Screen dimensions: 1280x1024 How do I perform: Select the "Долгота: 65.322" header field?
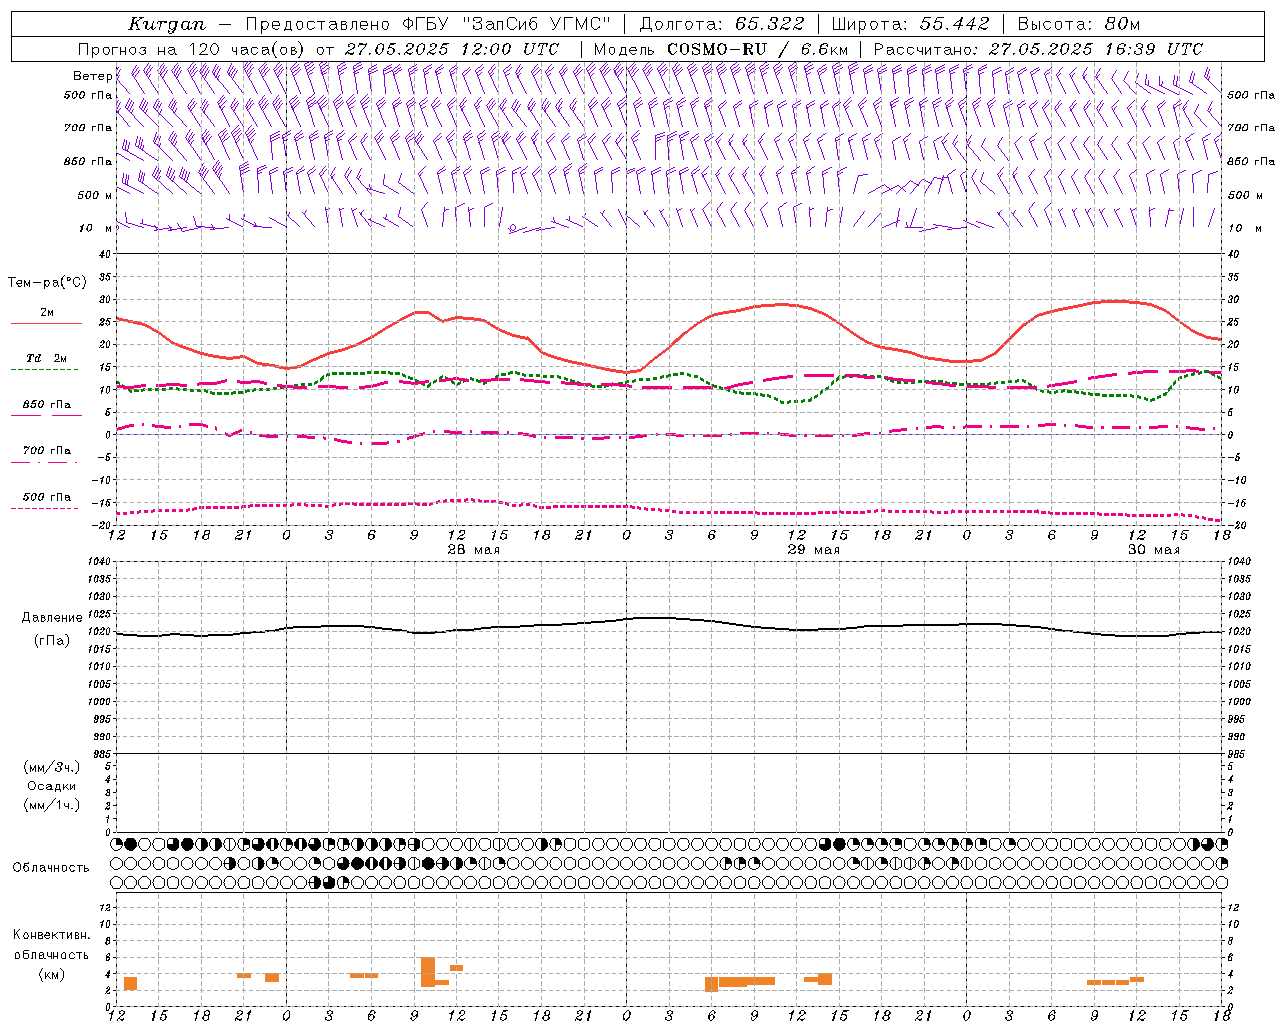(x=721, y=24)
